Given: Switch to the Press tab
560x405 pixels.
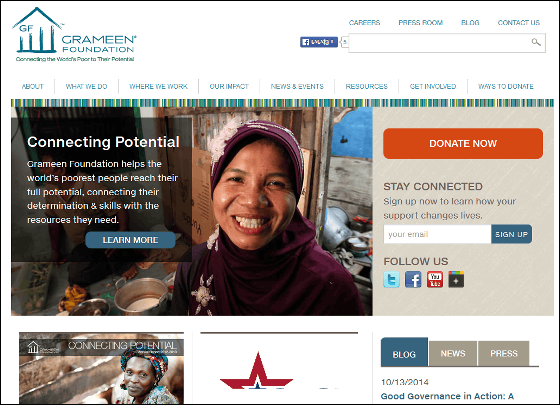Looking at the screenshot, I should pyautogui.click(x=504, y=353).
